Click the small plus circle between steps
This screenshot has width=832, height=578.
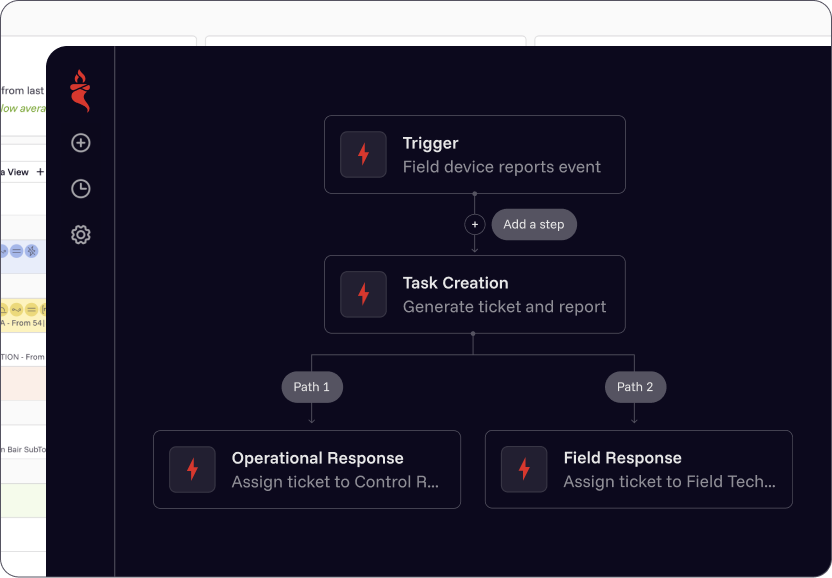click(x=475, y=224)
